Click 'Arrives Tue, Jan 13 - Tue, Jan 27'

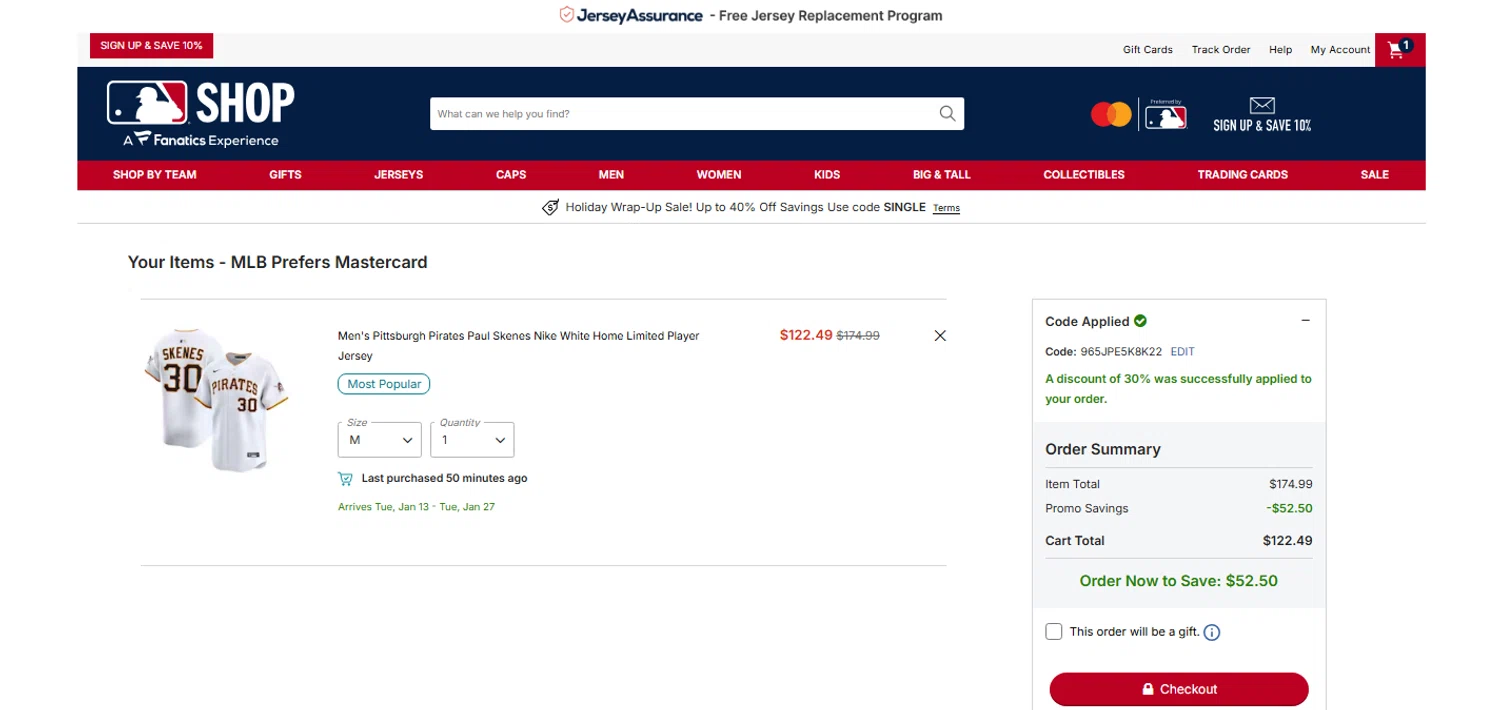coord(416,507)
